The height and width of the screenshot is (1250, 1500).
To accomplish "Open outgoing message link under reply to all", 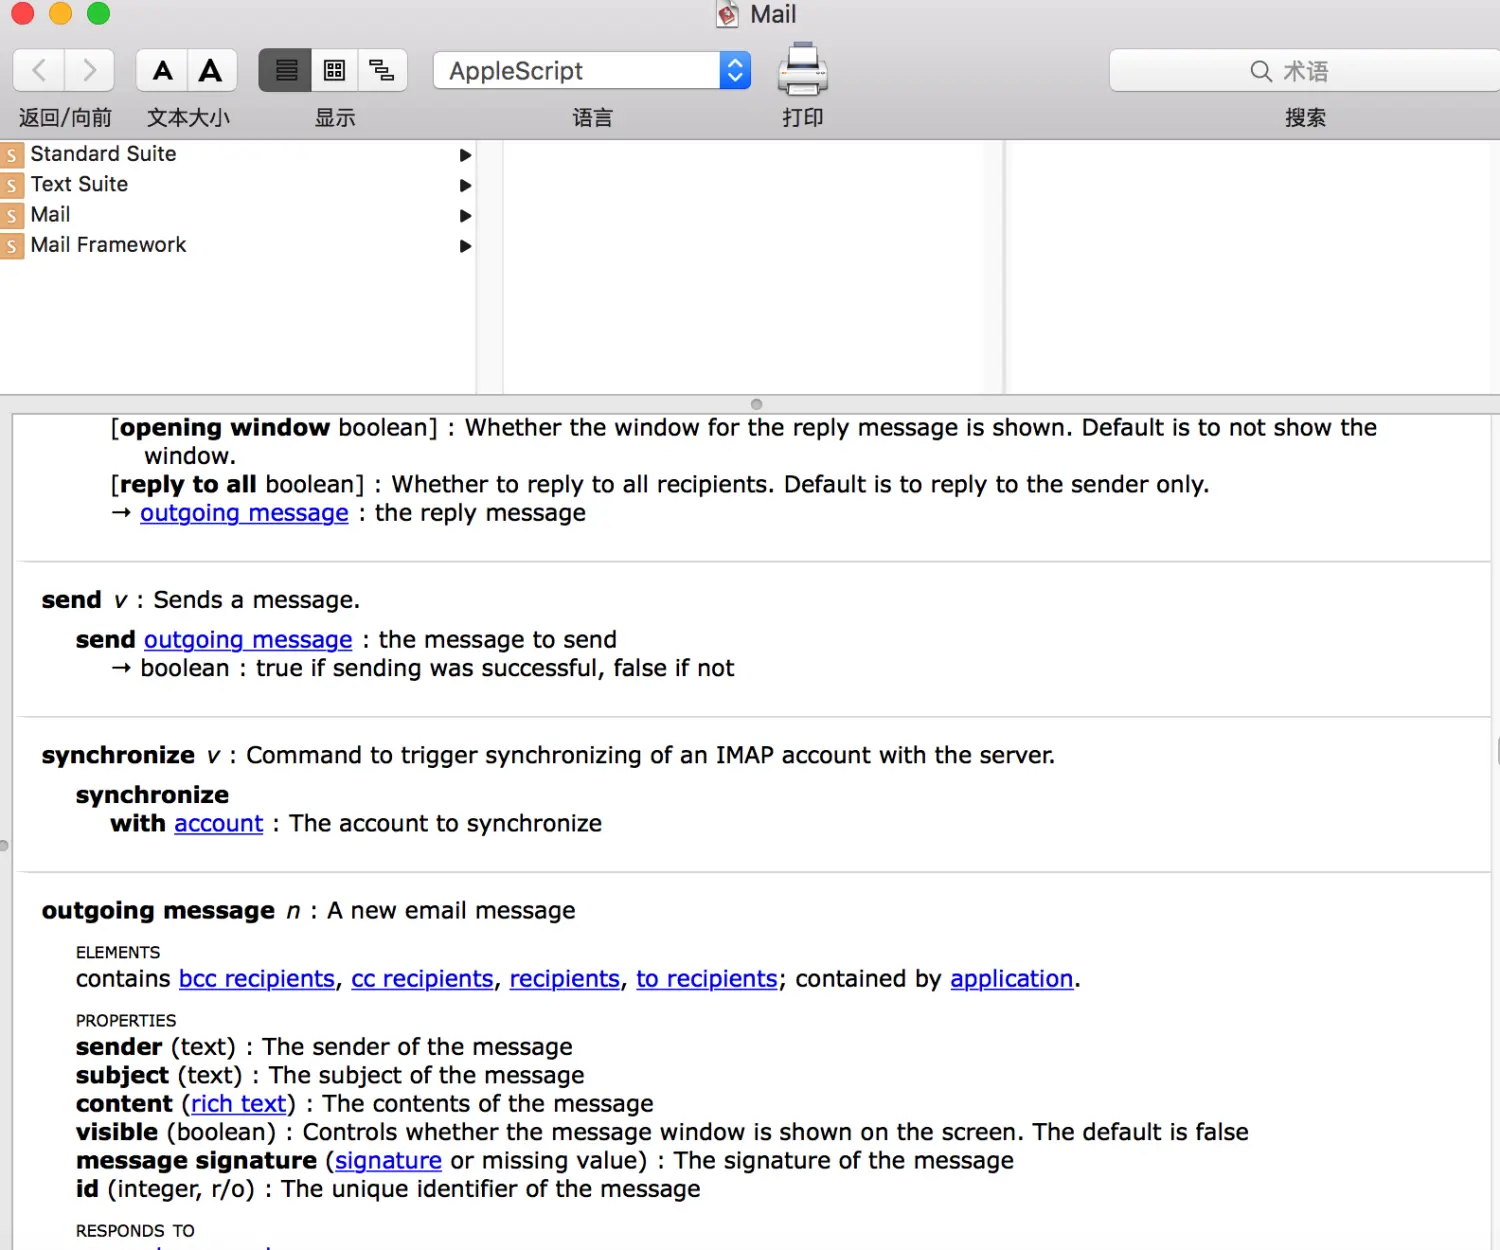I will 244,513.
